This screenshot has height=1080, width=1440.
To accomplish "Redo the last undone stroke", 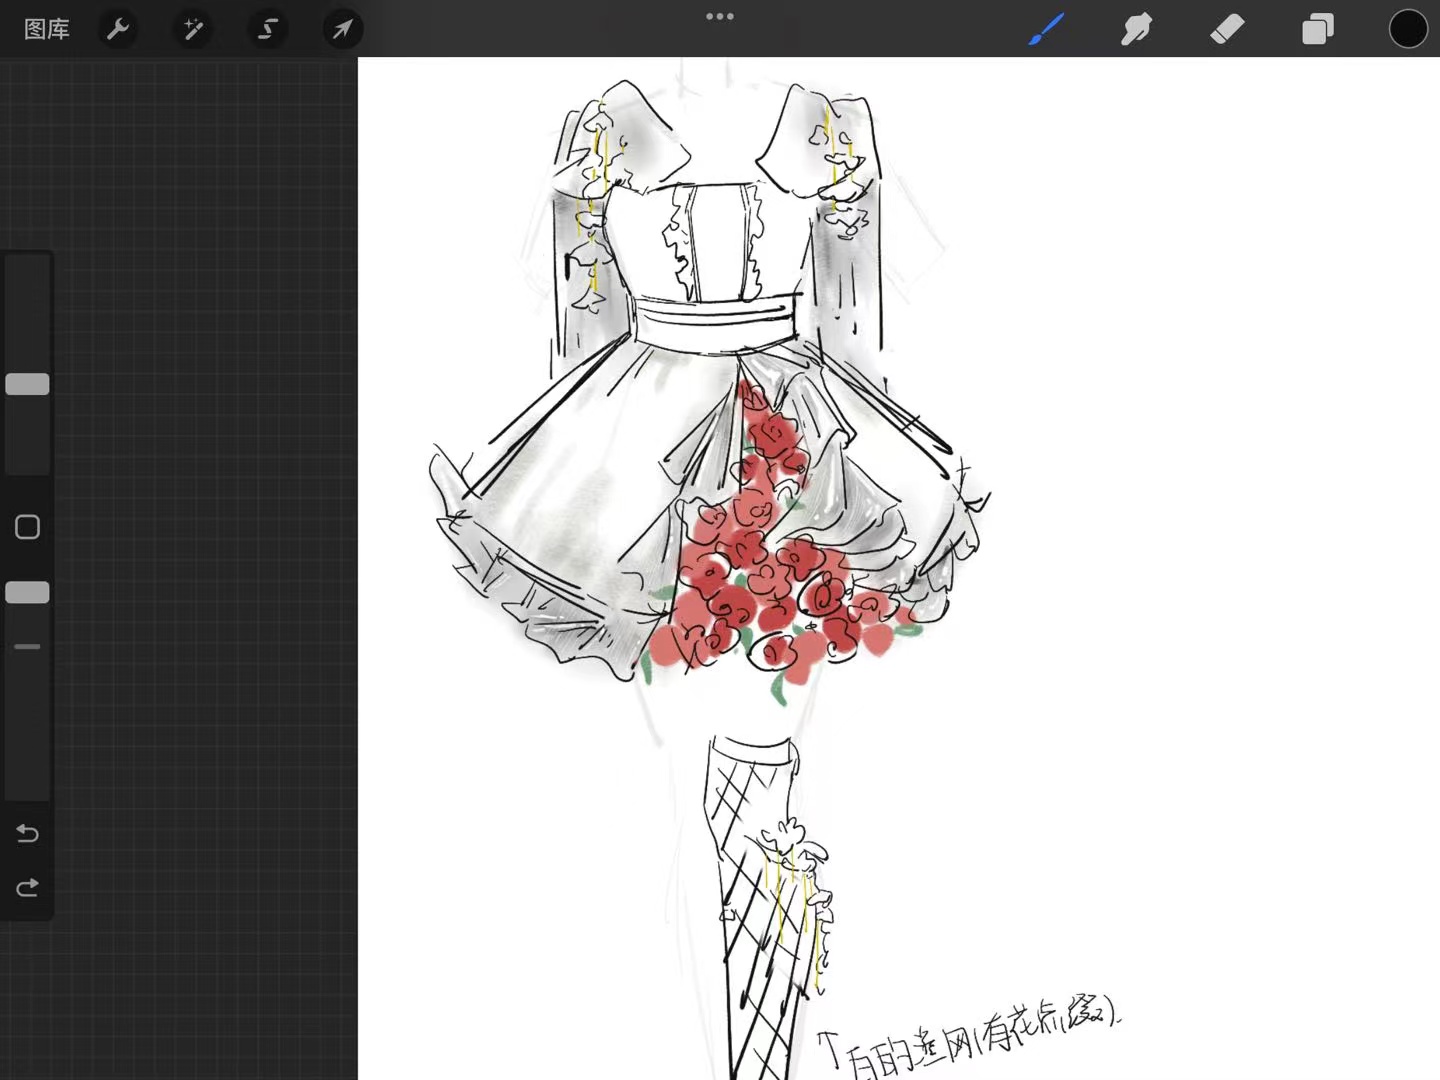I will pyautogui.click(x=27, y=887).
